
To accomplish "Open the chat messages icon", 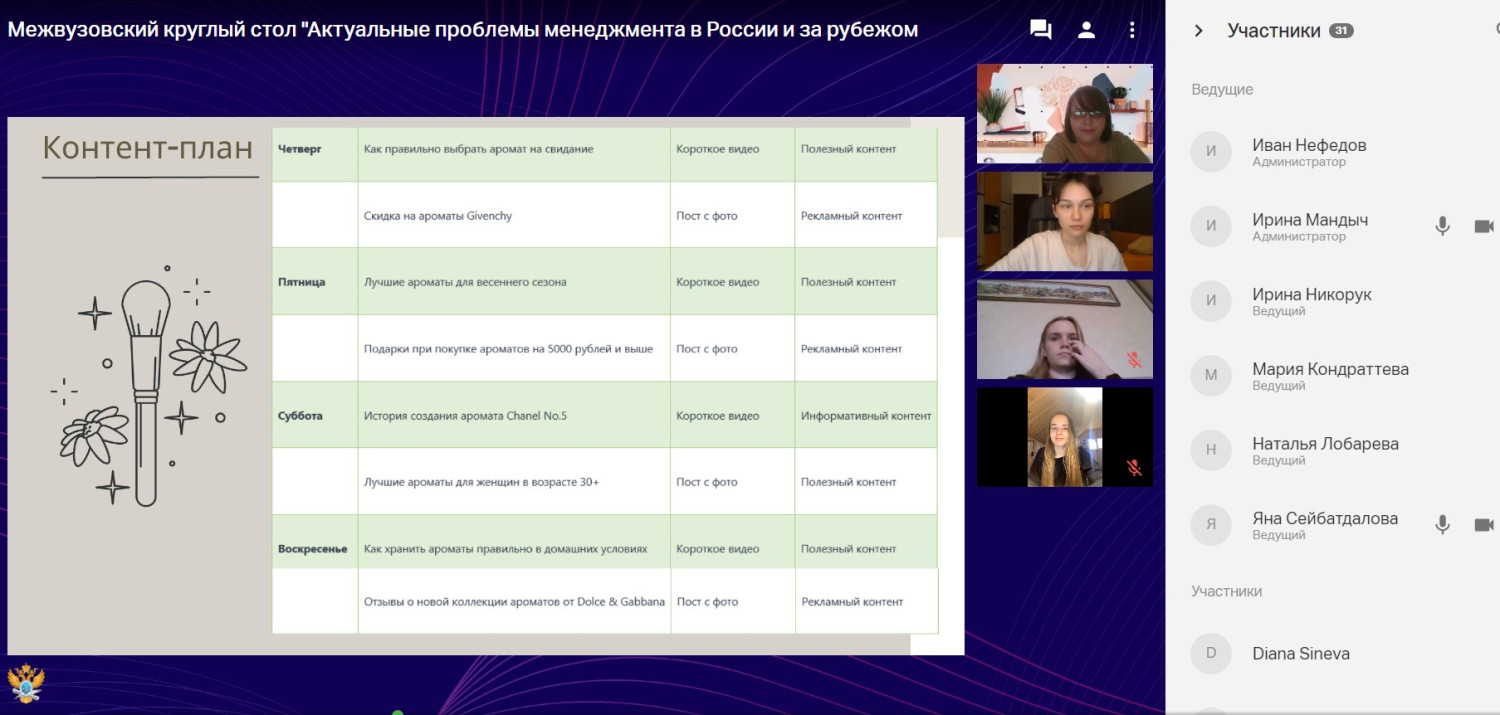I will (x=1041, y=30).
